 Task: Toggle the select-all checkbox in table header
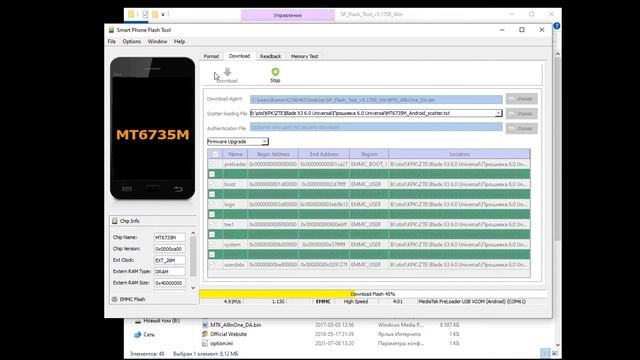point(215,154)
